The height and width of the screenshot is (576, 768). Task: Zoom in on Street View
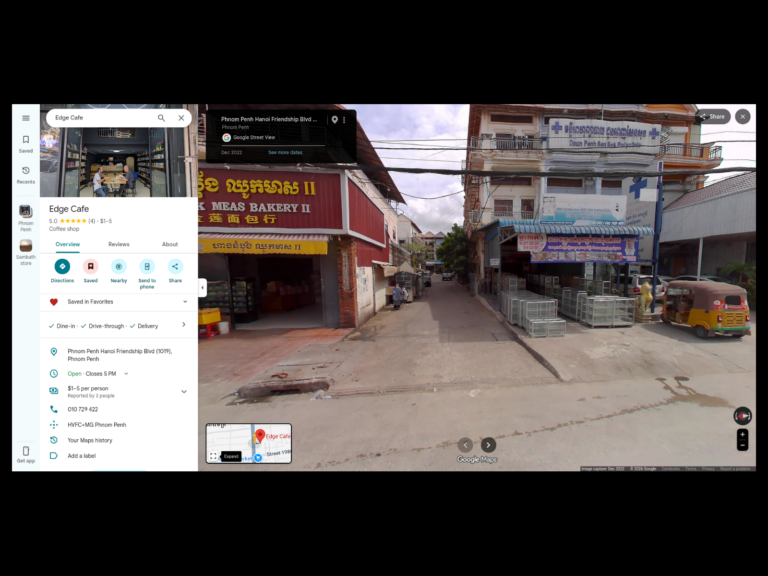coord(743,434)
